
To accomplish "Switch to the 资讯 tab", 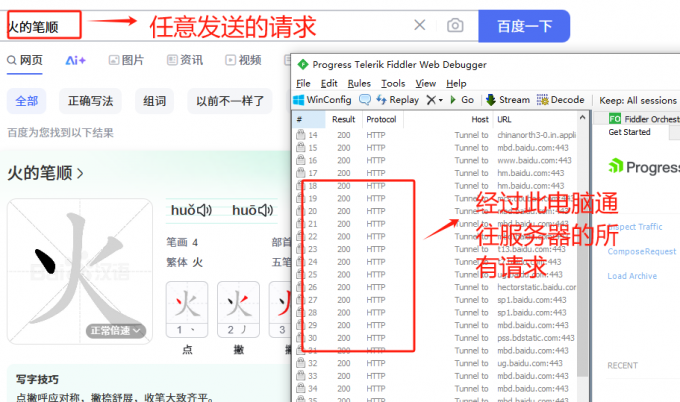I will 185,60.
